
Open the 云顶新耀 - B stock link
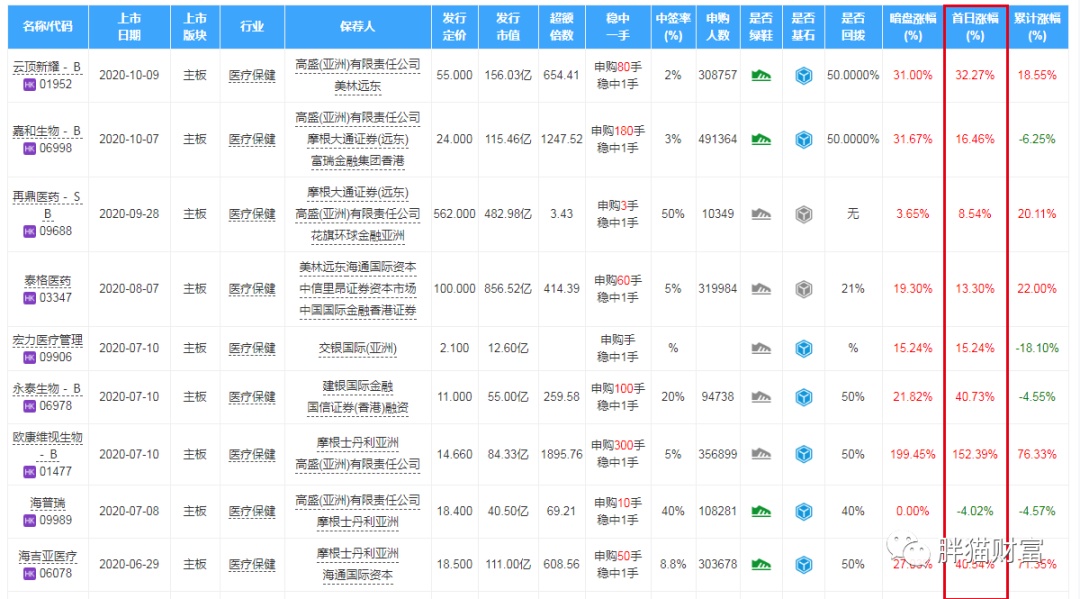pyautogui.click(x=46, y=66)
